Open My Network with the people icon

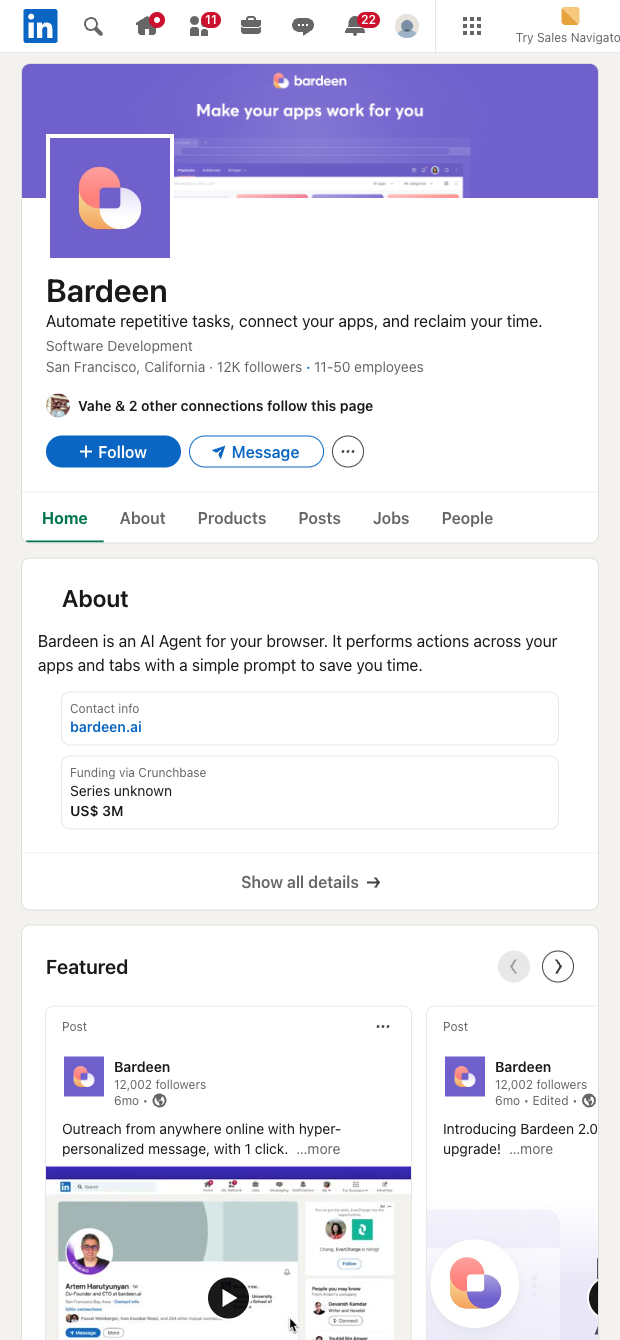click(199, 26)
